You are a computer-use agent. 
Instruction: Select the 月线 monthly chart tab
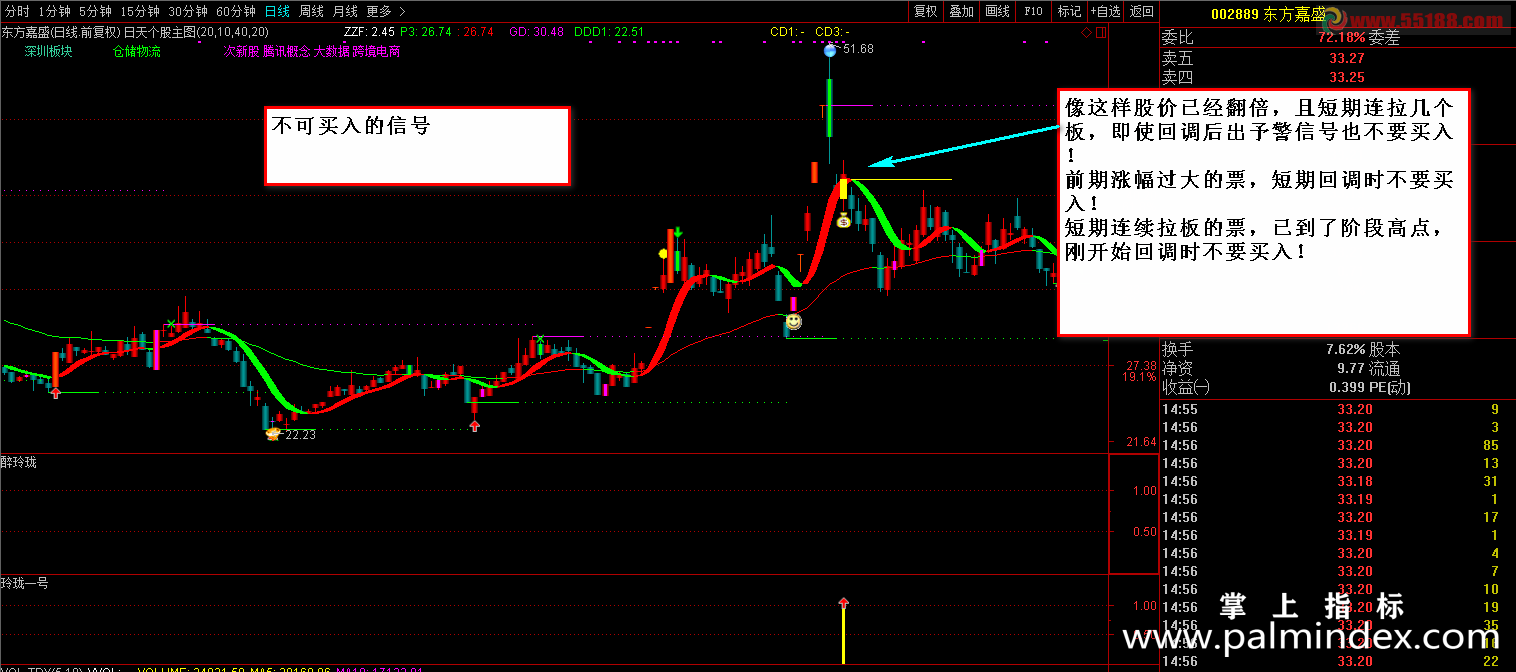click(x=345, y=11)
